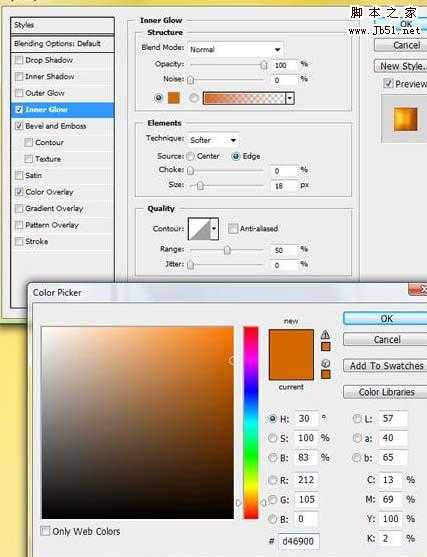The image size is (427, 557).
Task: Select the Center source radio button
Action: 190,156
